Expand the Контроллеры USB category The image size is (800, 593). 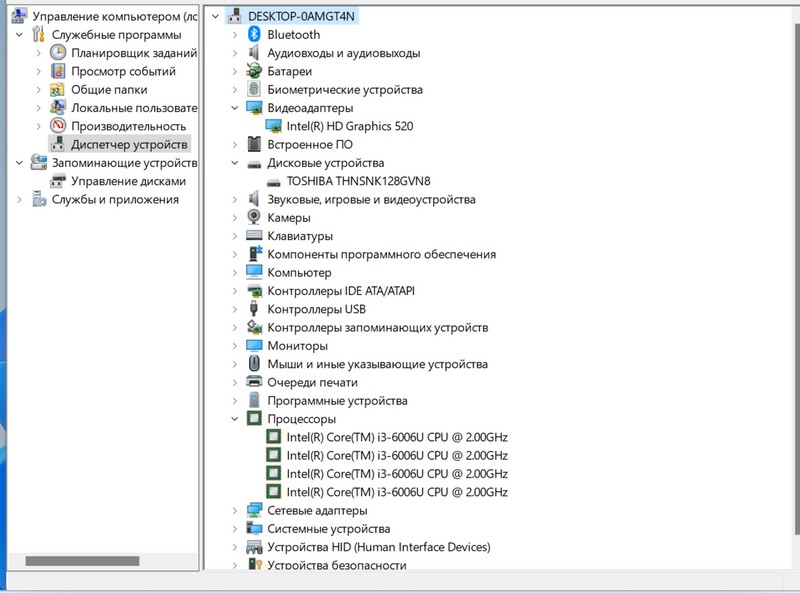tap(235, 309)
